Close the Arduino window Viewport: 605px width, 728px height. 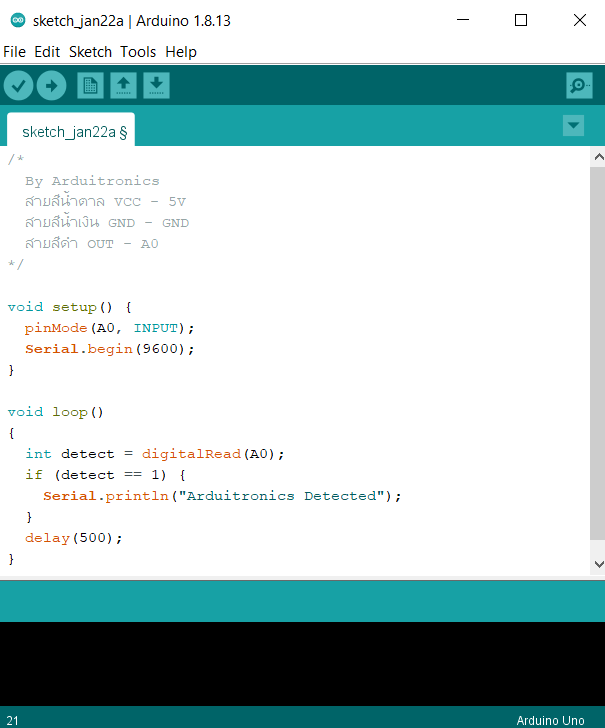click(x=580, y=20)
